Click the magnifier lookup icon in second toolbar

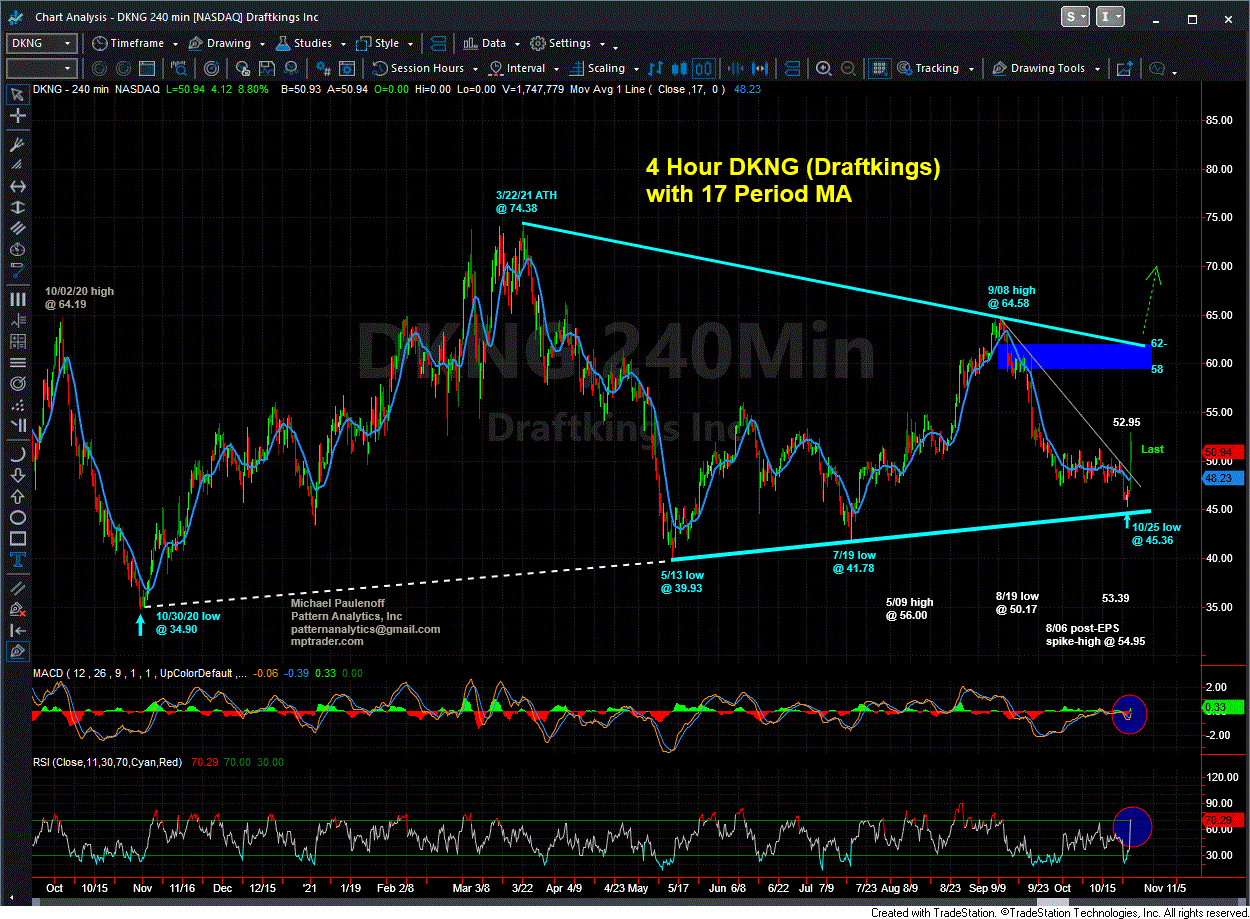(178, 68)
